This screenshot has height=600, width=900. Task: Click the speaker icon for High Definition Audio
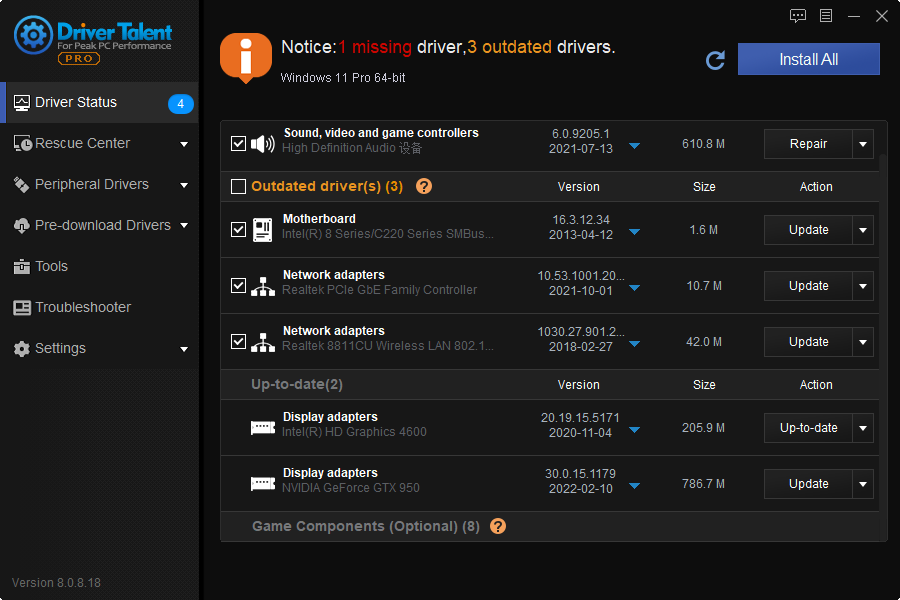coord(262,142)
